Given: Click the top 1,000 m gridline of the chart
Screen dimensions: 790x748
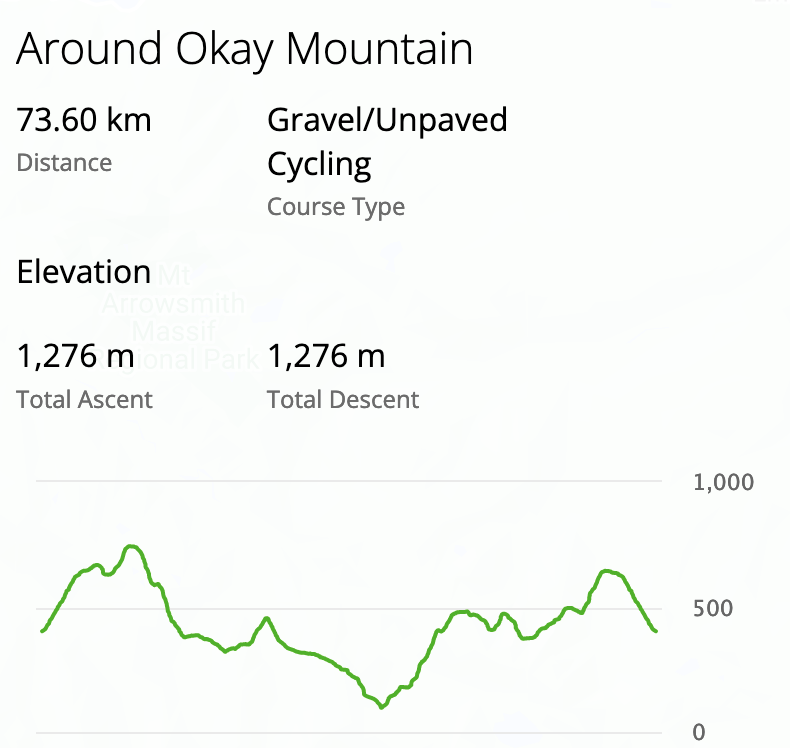Looking at the screenshot, I should pyautogui.click(x=350, y=482).
